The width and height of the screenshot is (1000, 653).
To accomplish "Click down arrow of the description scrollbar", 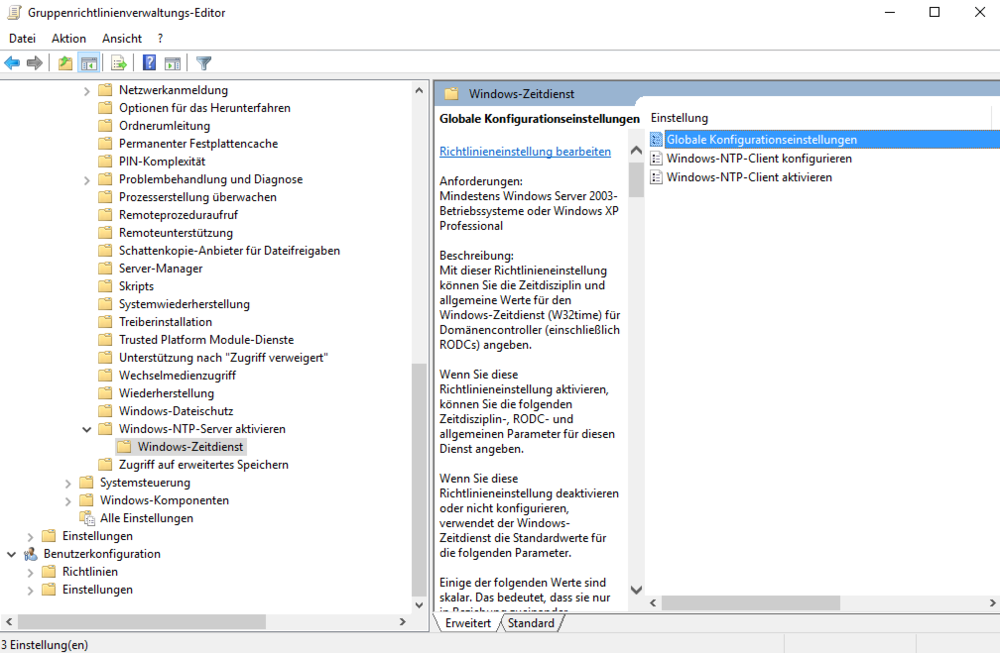I will point(636,590).
